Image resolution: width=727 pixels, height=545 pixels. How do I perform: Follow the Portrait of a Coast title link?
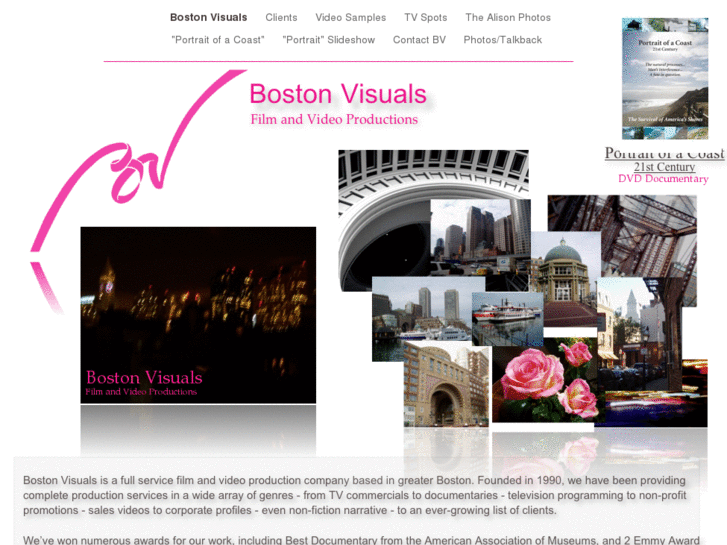pos(664,153)
